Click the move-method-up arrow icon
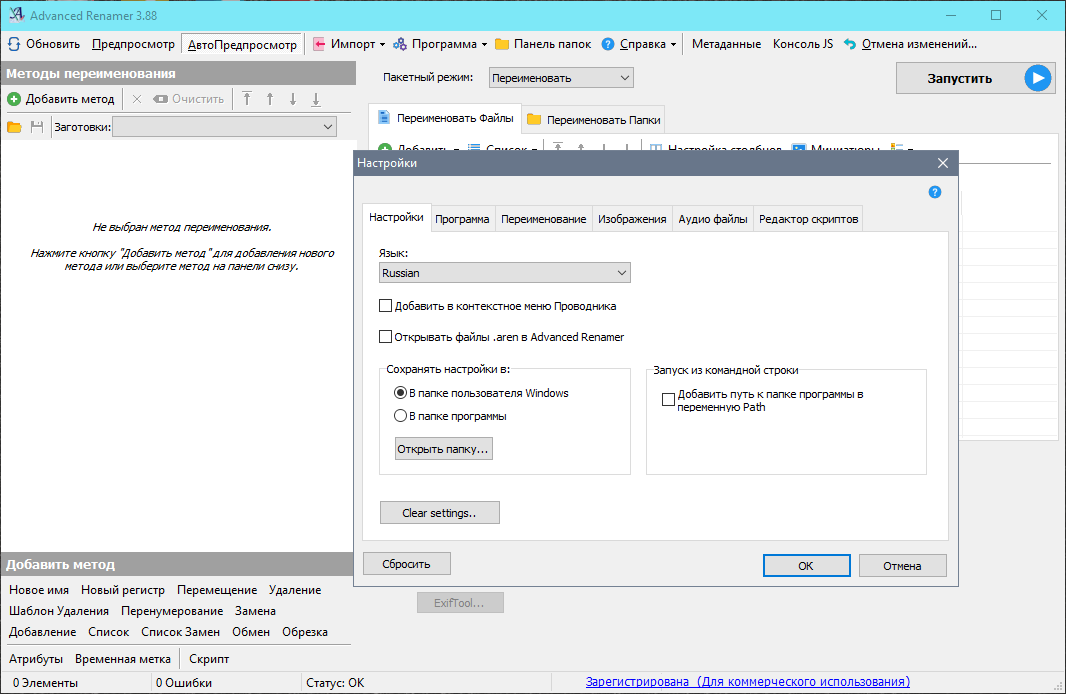Viewport: 1066px width, 694px height. [x=270, y=99]
